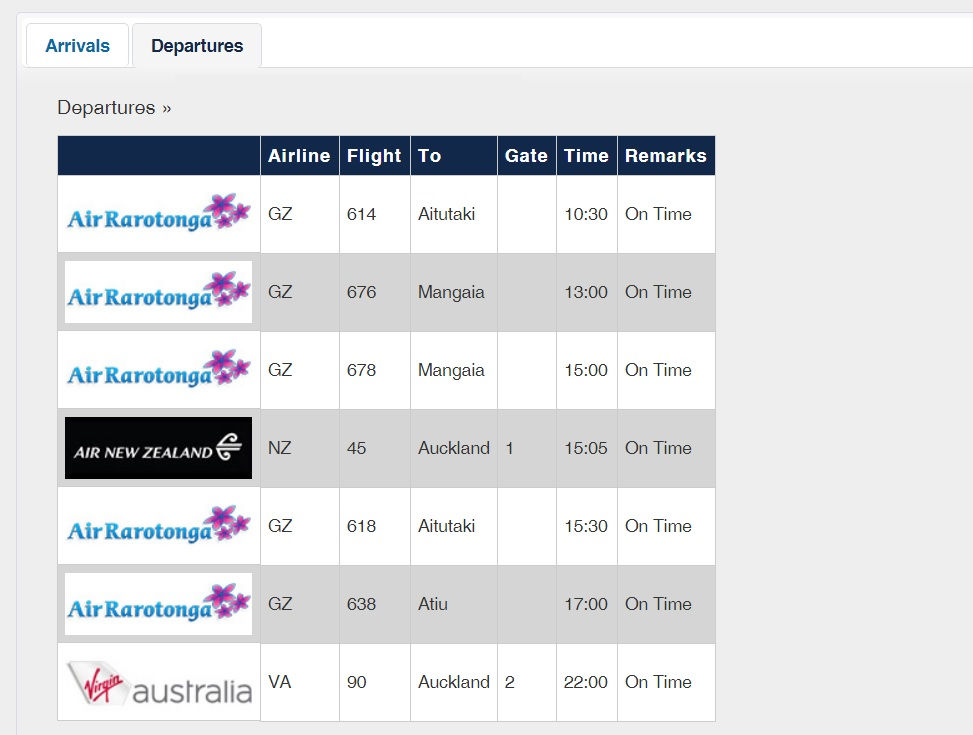973x735 pixels.
Task: Click the Atiu destination cell
Action: coord(454,604)
